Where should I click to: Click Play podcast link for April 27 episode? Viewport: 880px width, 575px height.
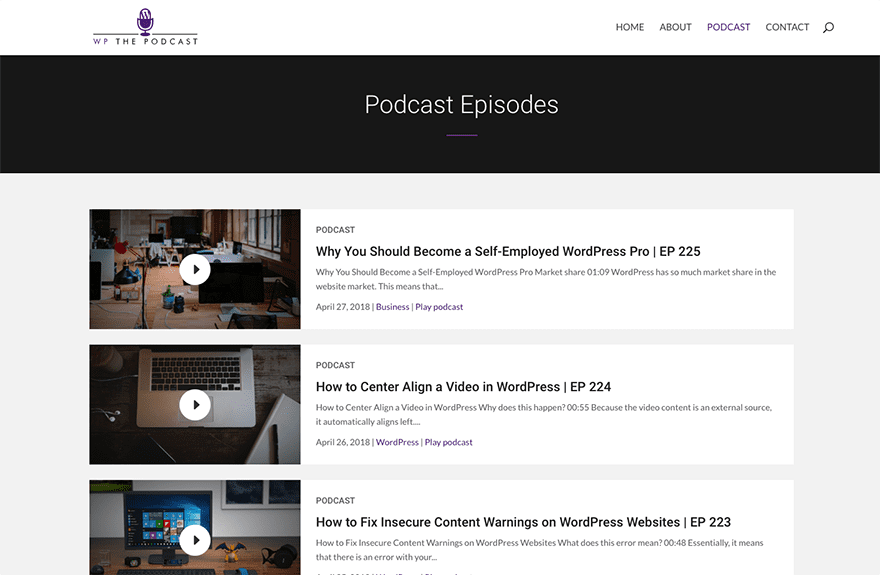[439, 307]
